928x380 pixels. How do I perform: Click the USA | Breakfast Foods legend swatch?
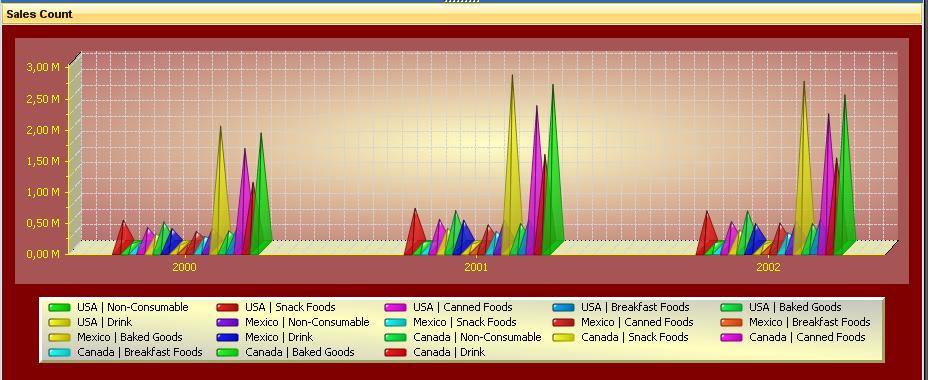point(563,307)
